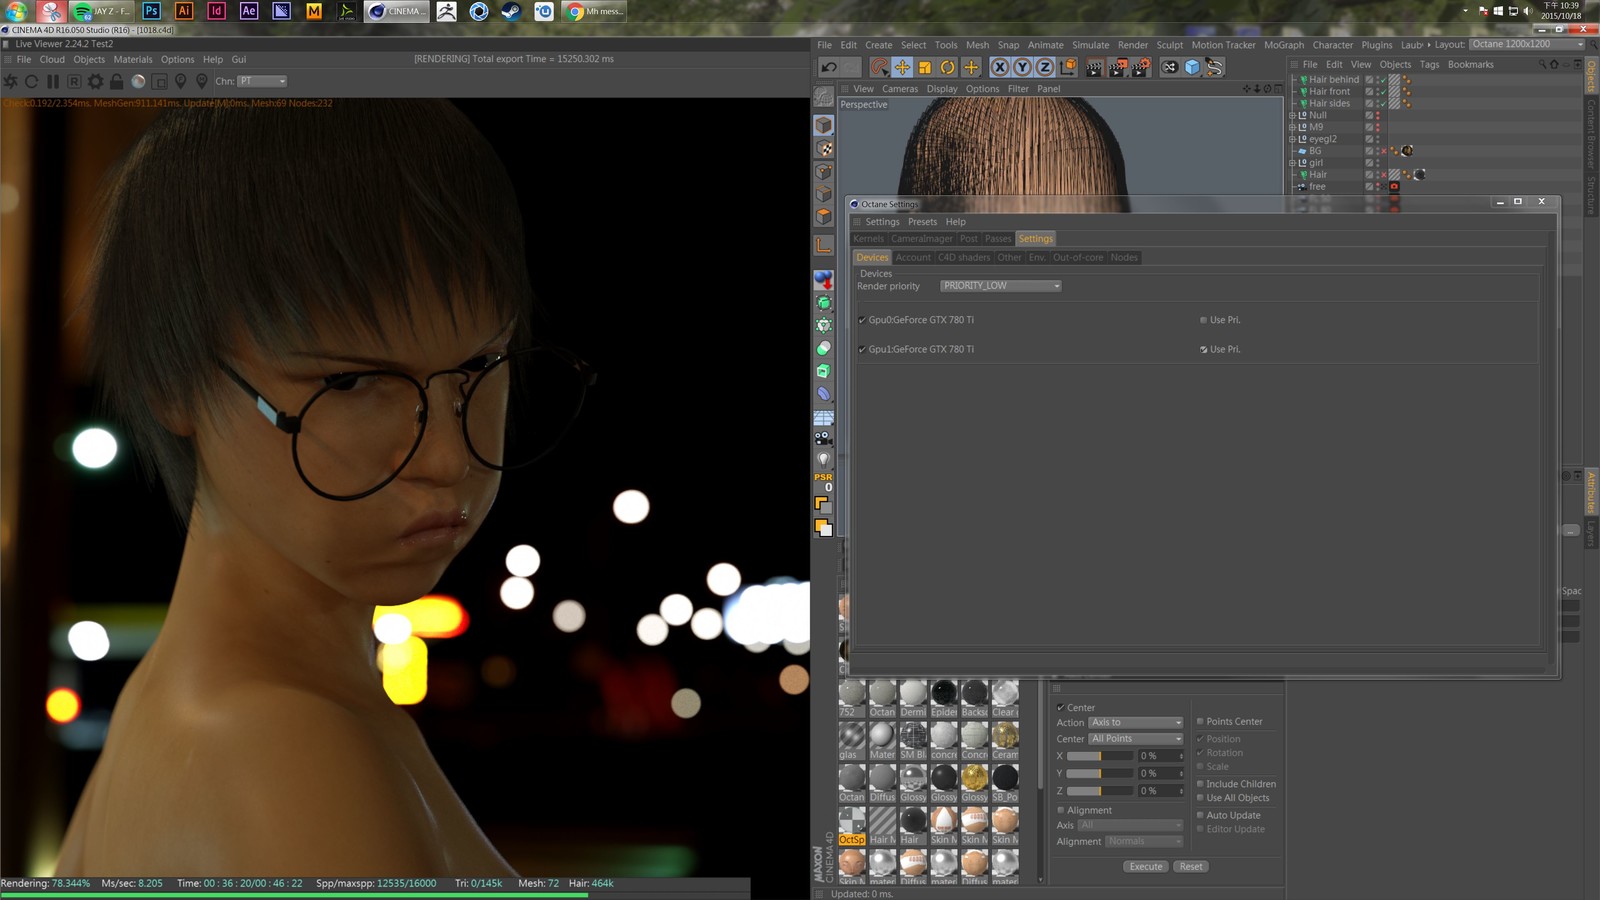Open Octane settings gear in Live Viewer
1600x900 pixels.
click(95, 81)
